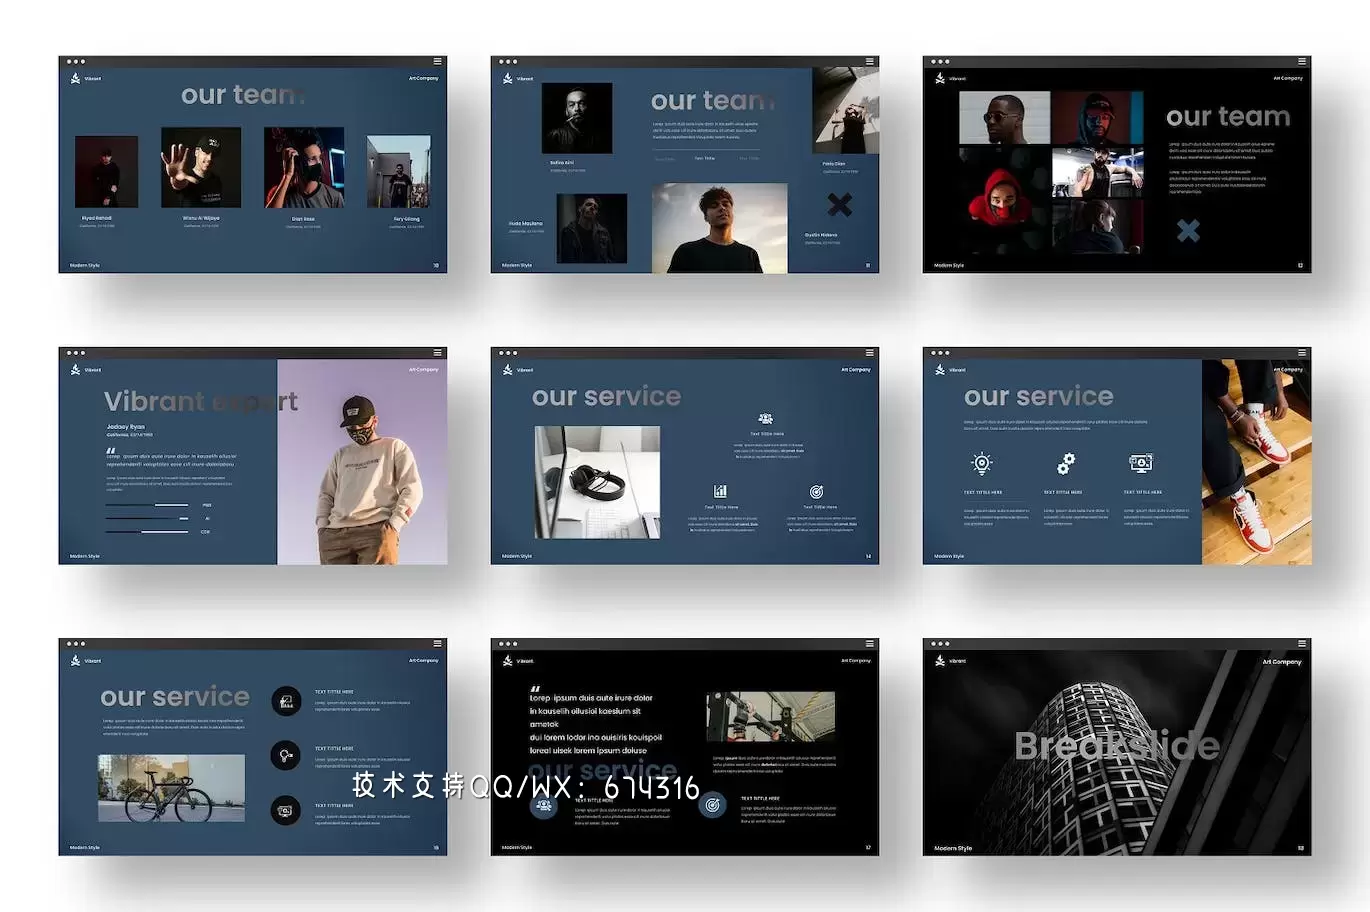Screen dimensions: 1370x912
Task: Click the lightbulb icon on sneakers service slide
Action: click(x=982, y=463)
